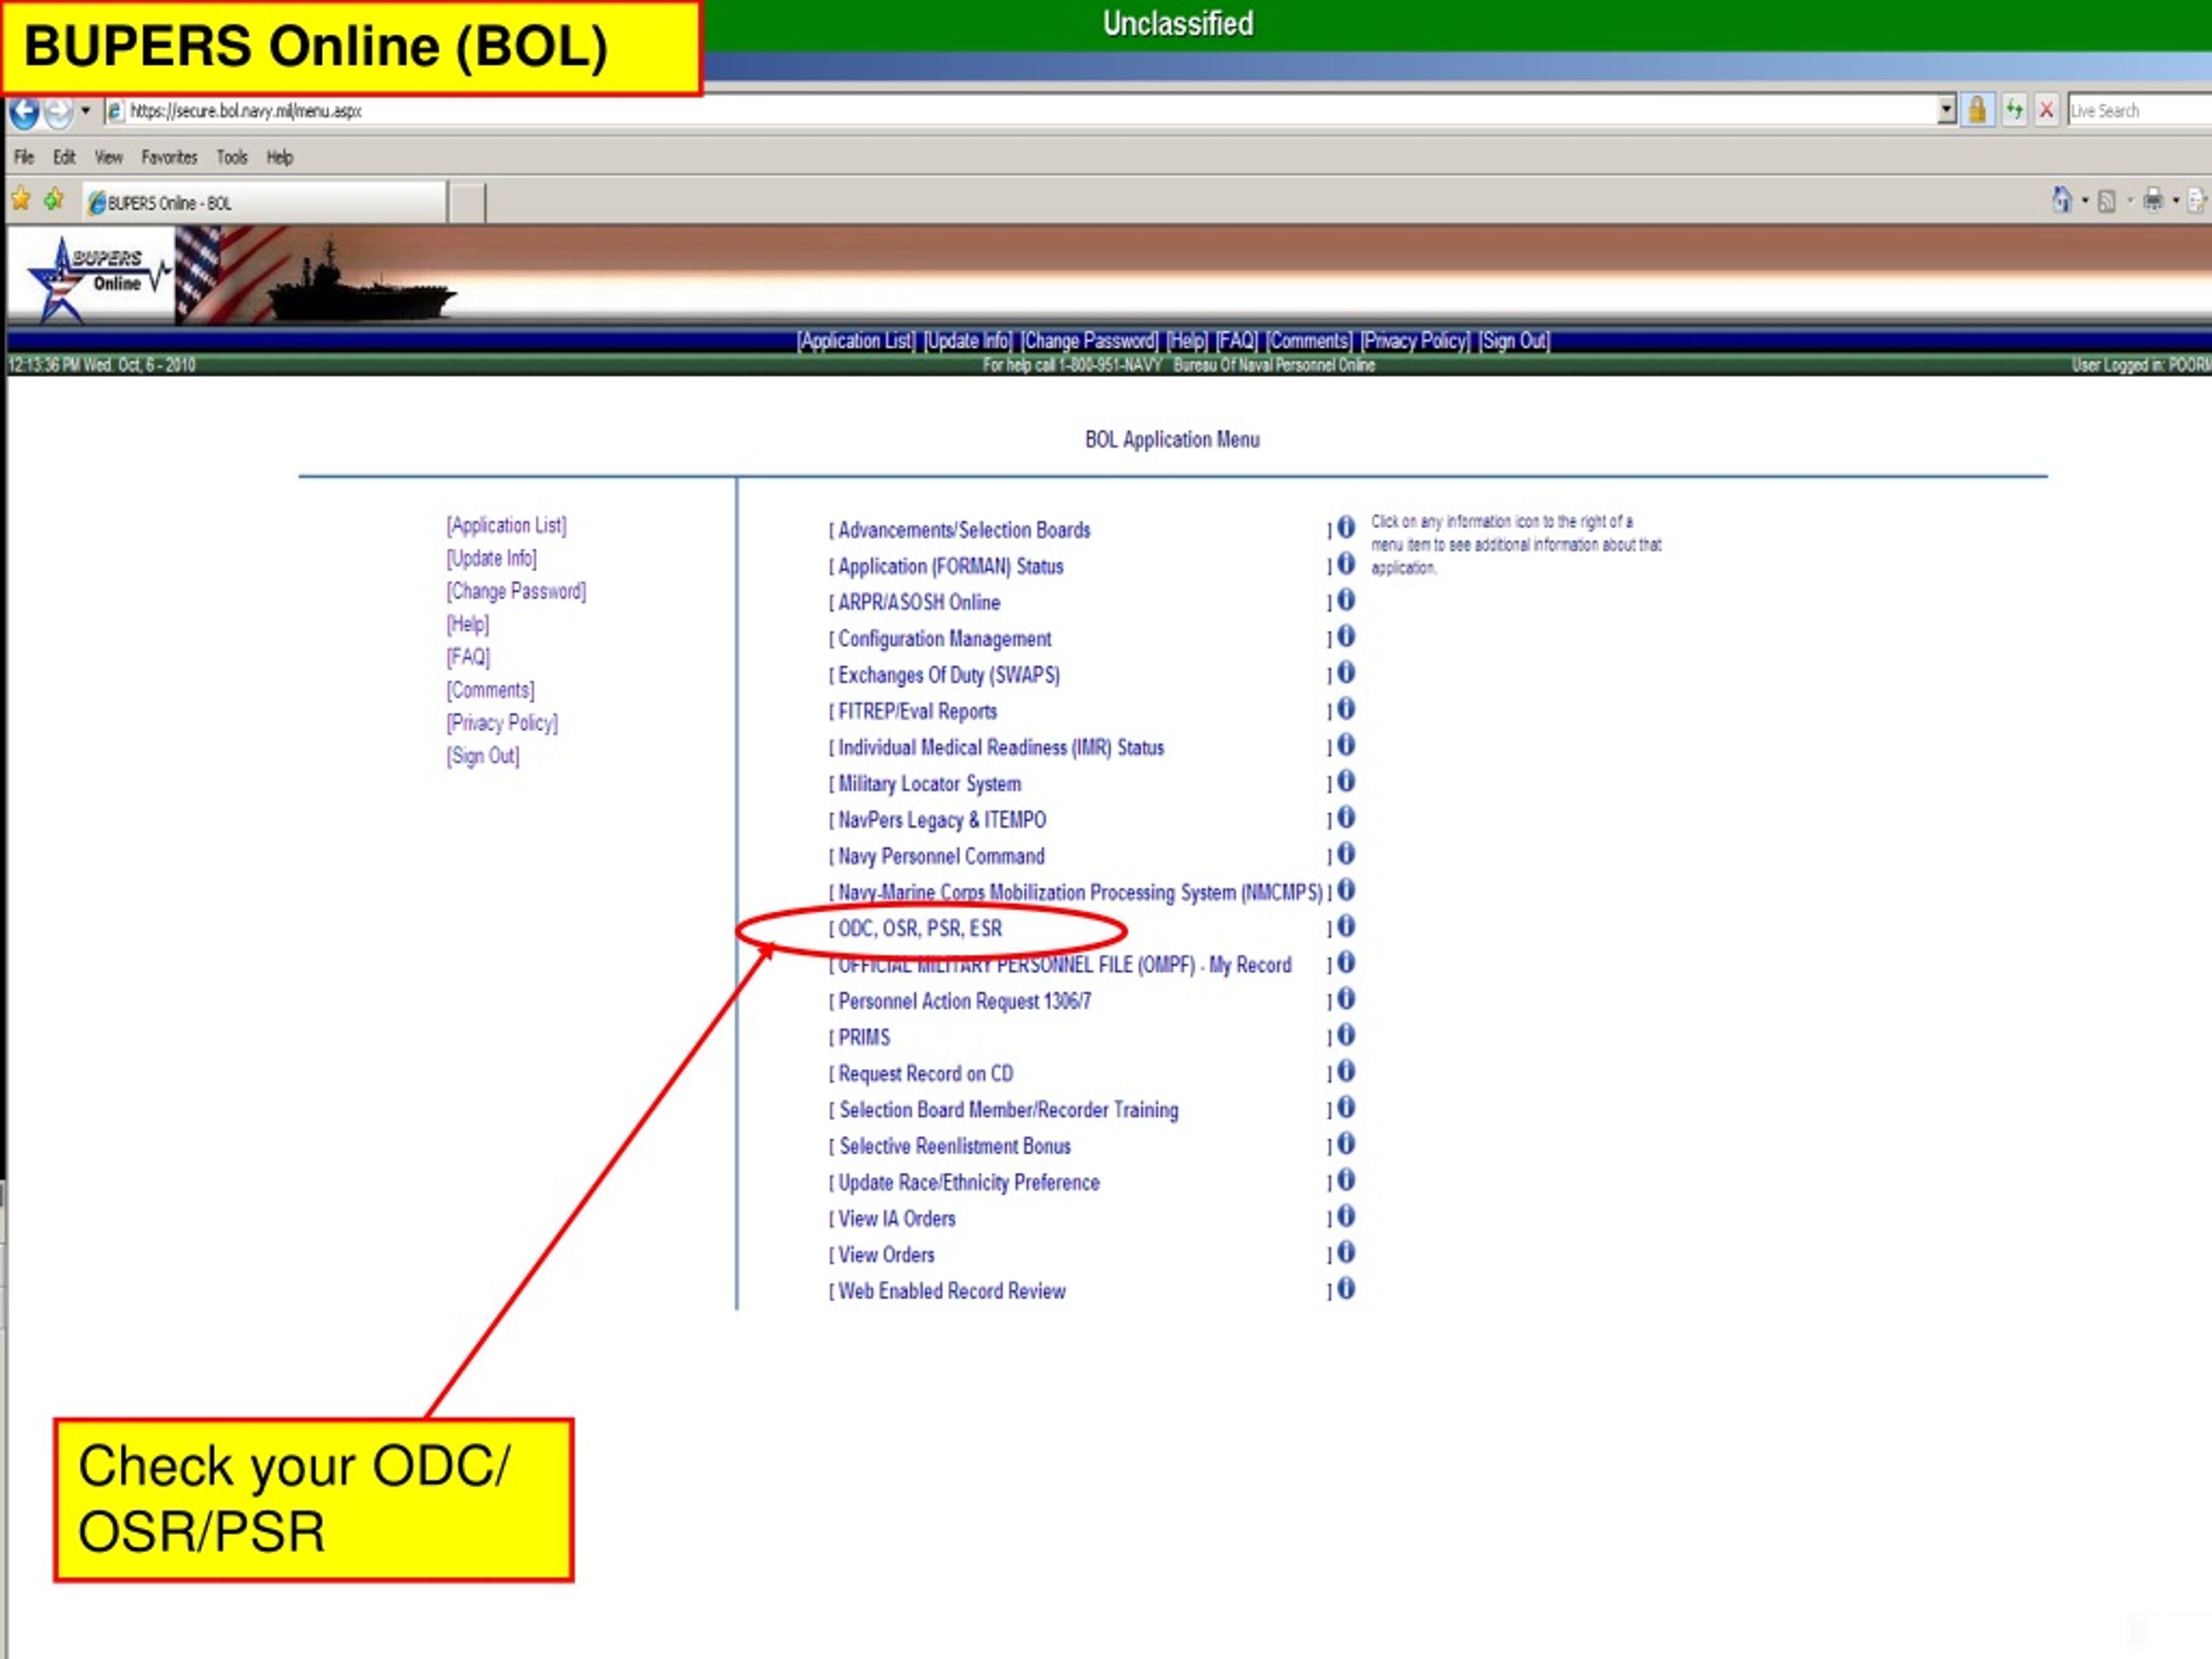
Task: Click [Change Password] in the top navigation bar
Action: (1089, 341)
